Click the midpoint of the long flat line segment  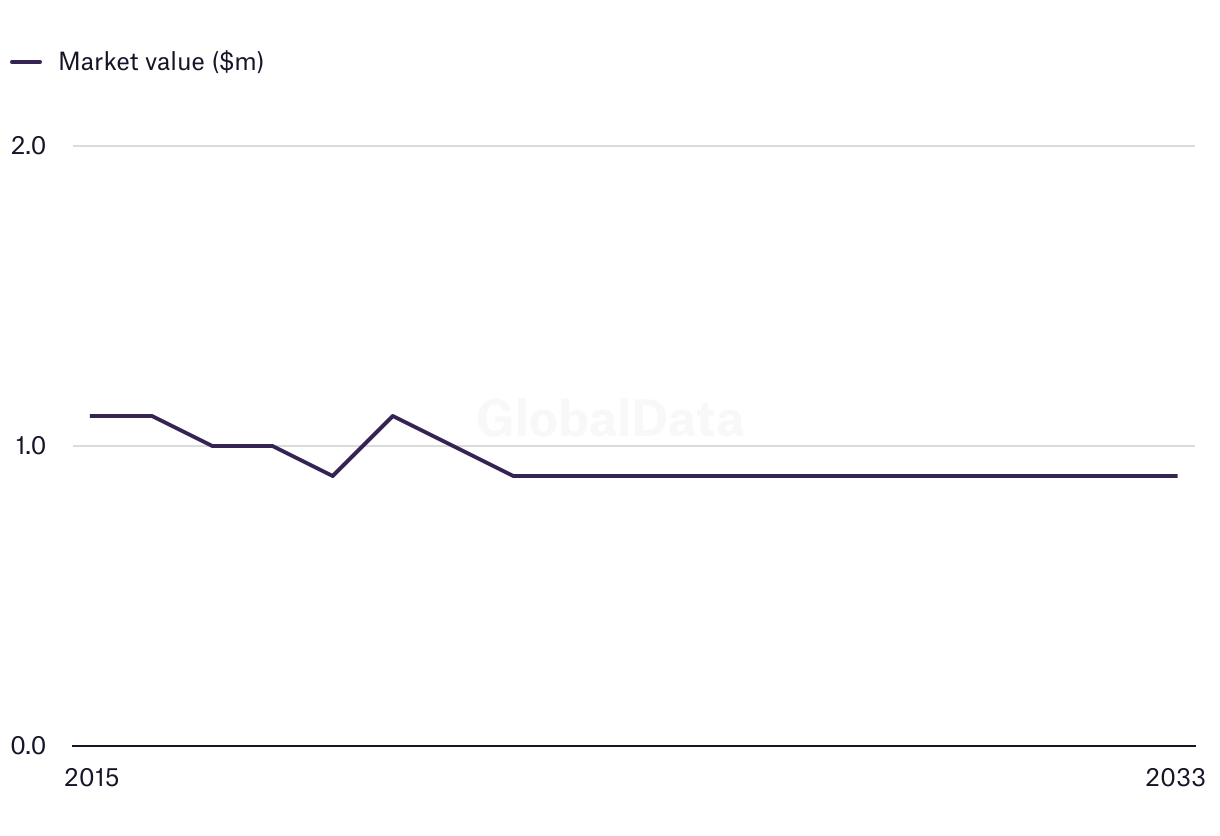click(x=845, y=476)
